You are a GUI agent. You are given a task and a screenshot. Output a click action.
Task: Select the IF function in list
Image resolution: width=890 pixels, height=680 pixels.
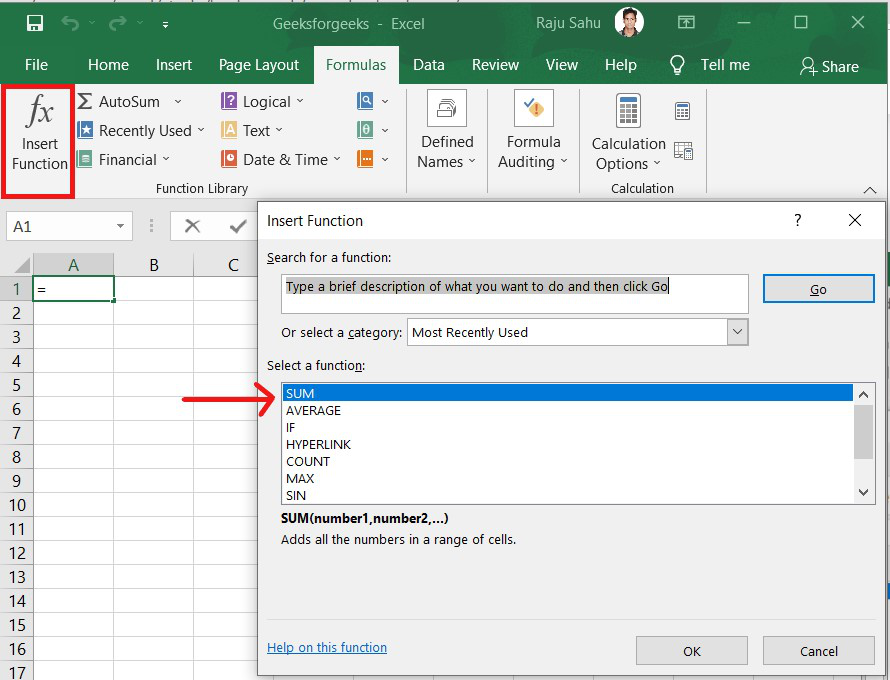tap(568, 427)
